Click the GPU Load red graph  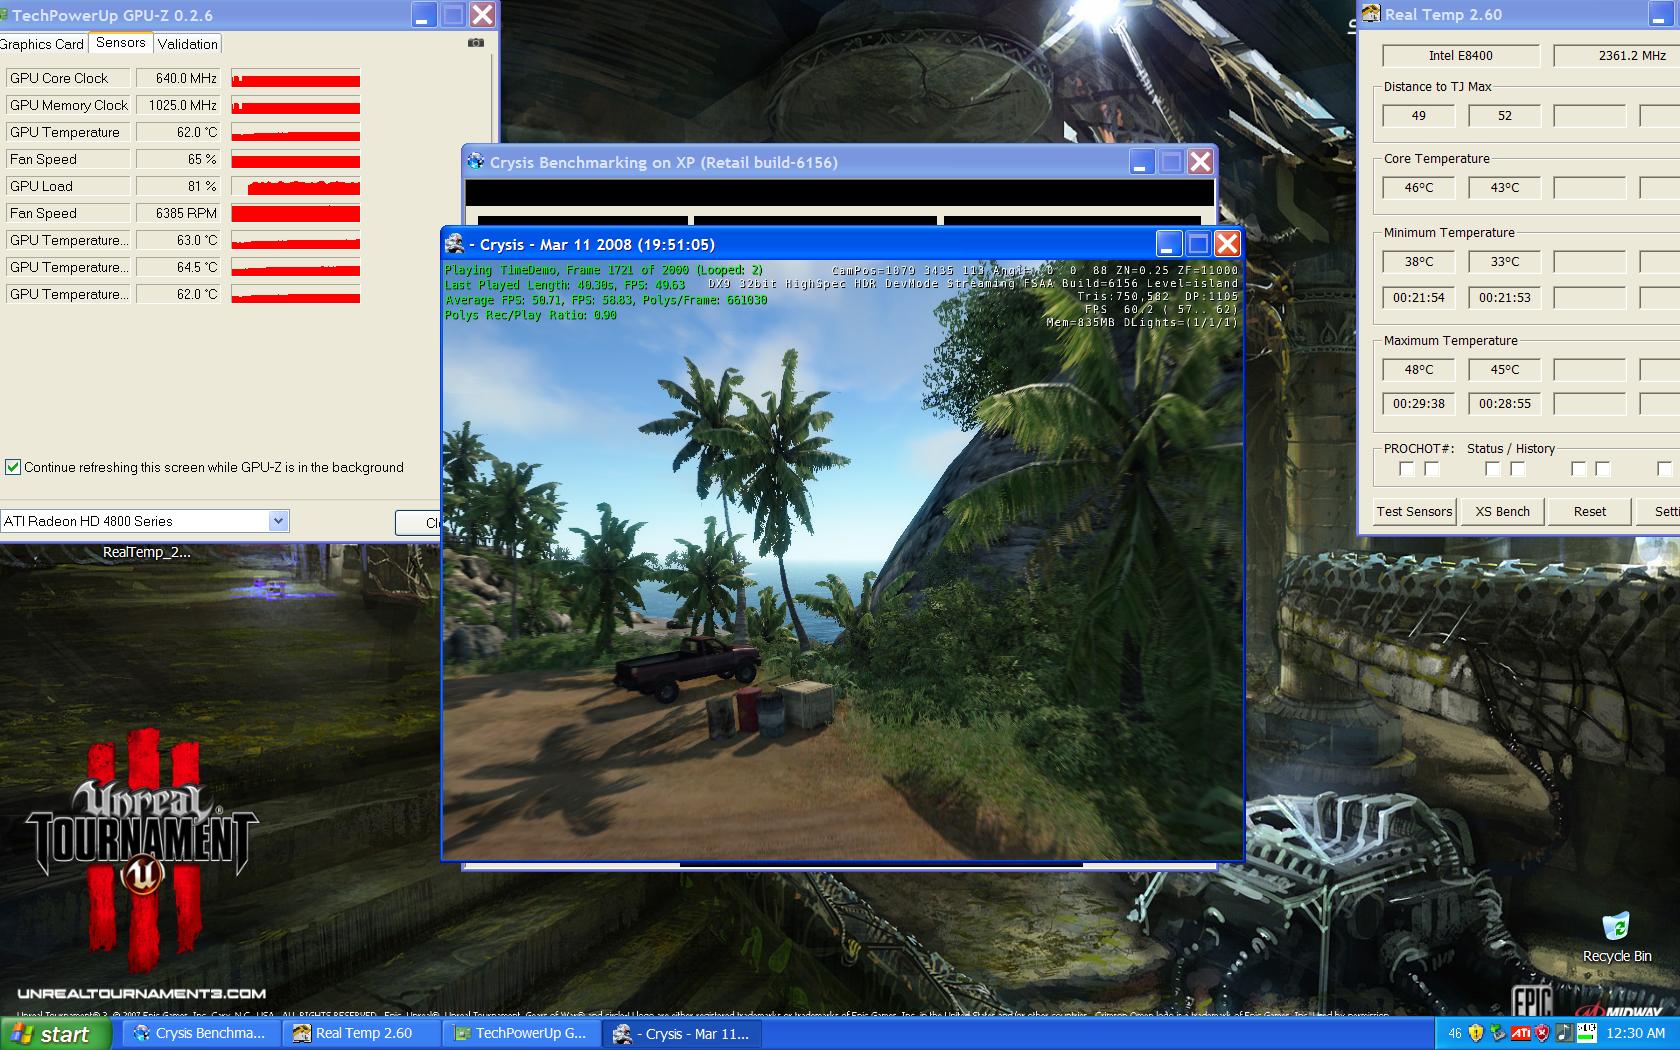tap(295, 186)
